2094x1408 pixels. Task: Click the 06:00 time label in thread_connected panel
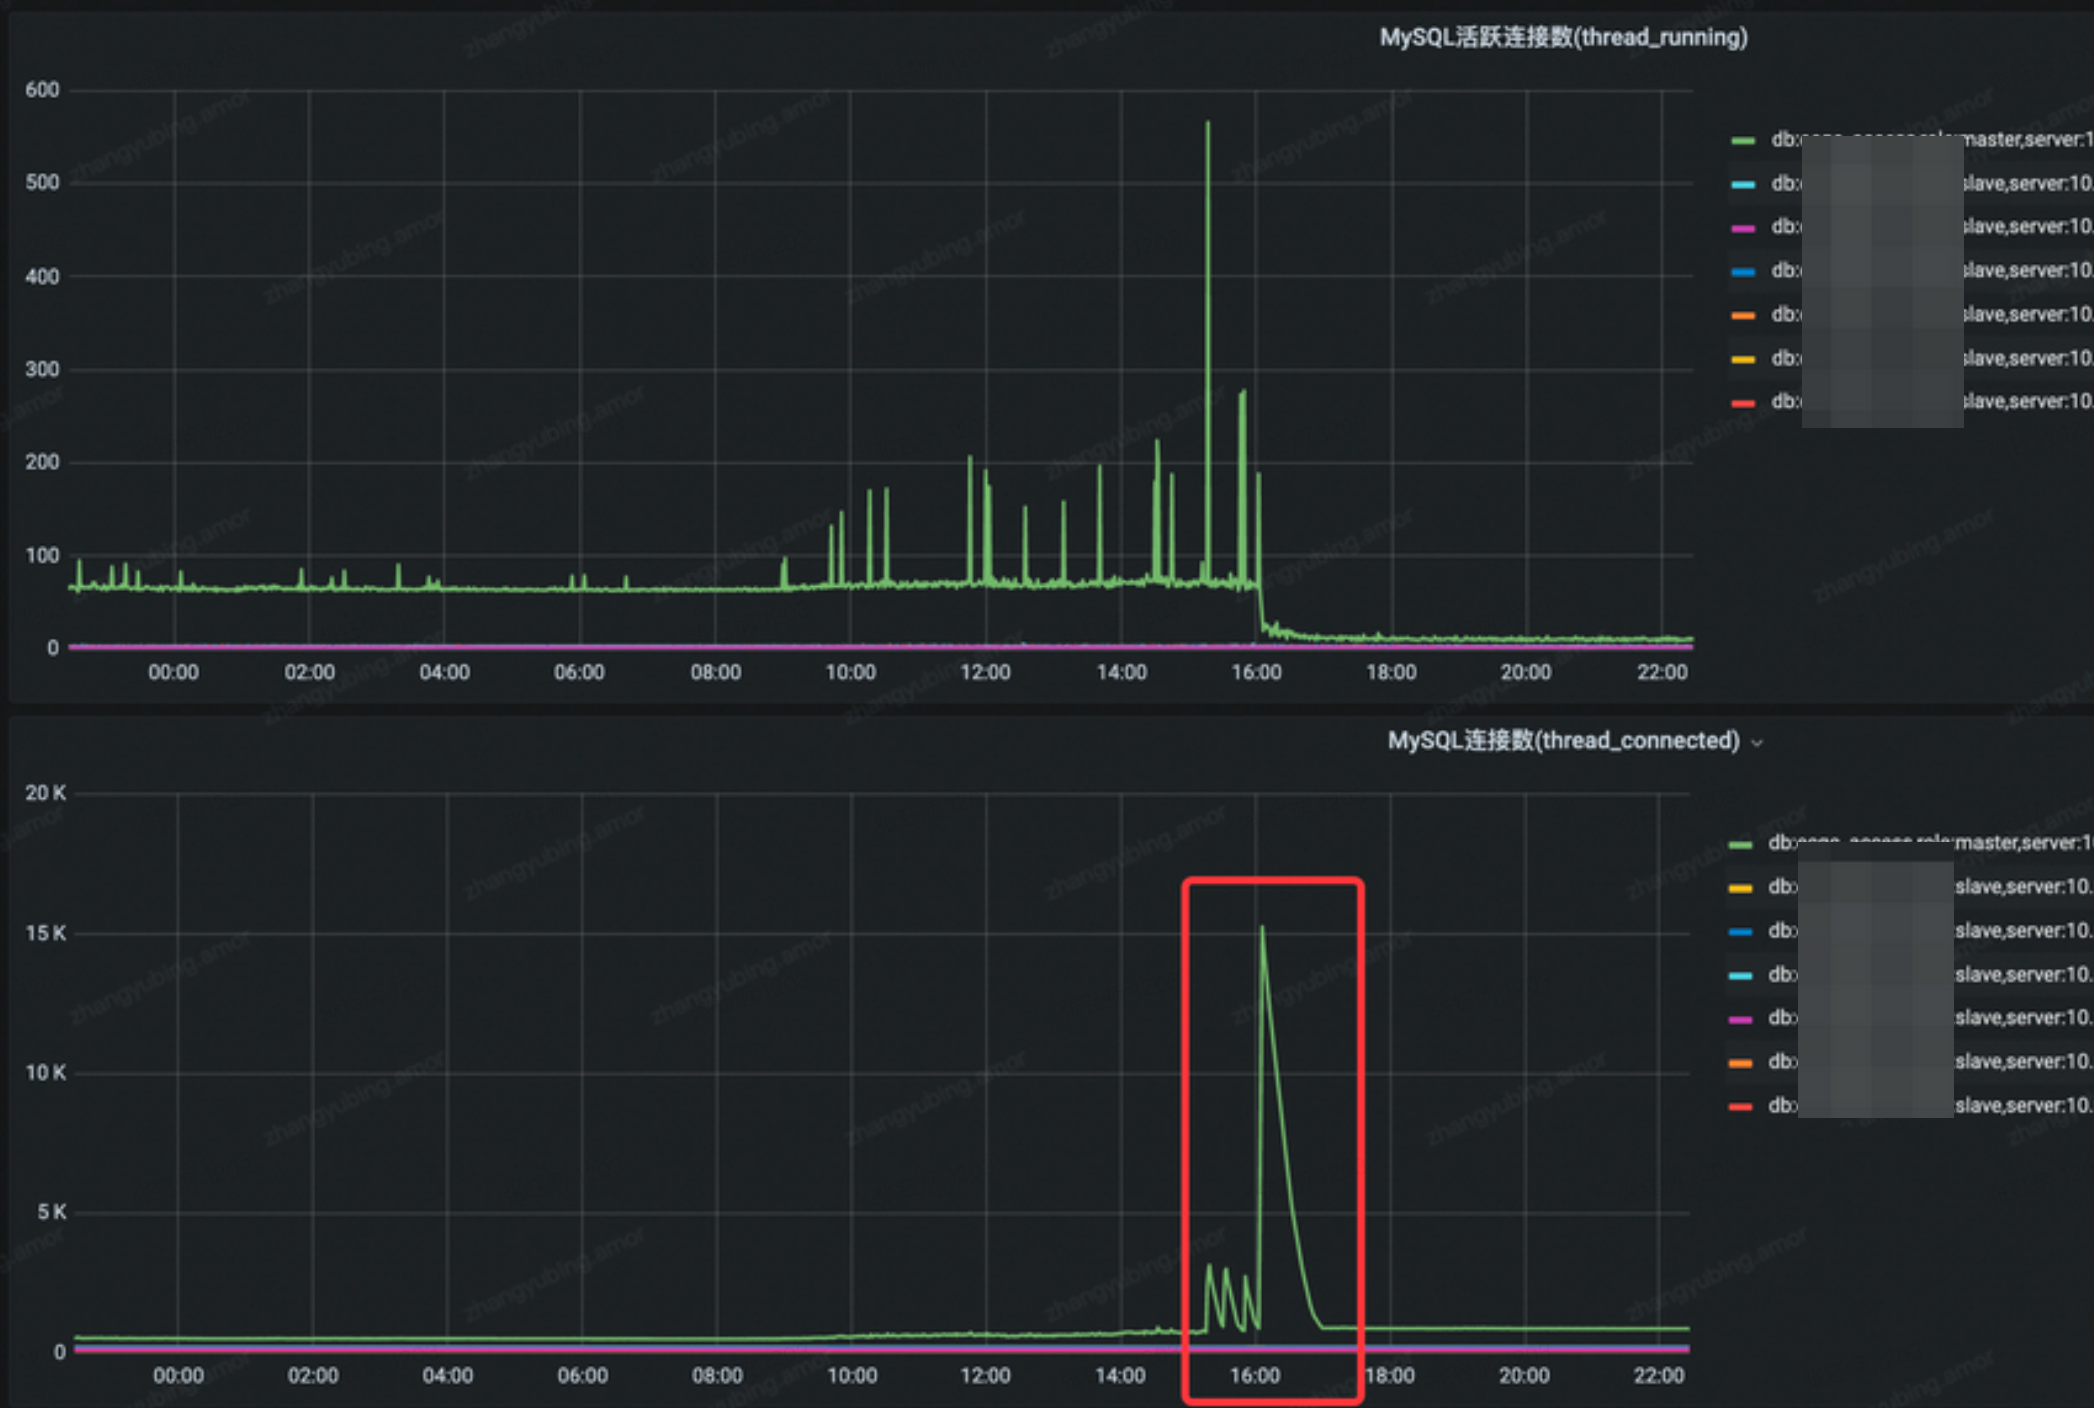[x=582, y=1376]
